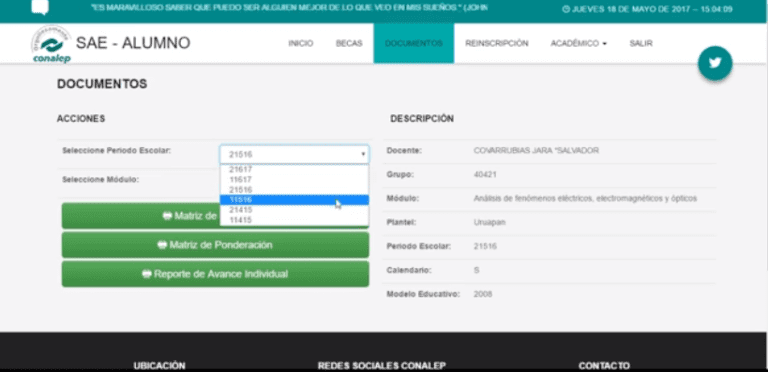
Task: Click the Matriz de Ponderación button
Action: tap(215, 245)
